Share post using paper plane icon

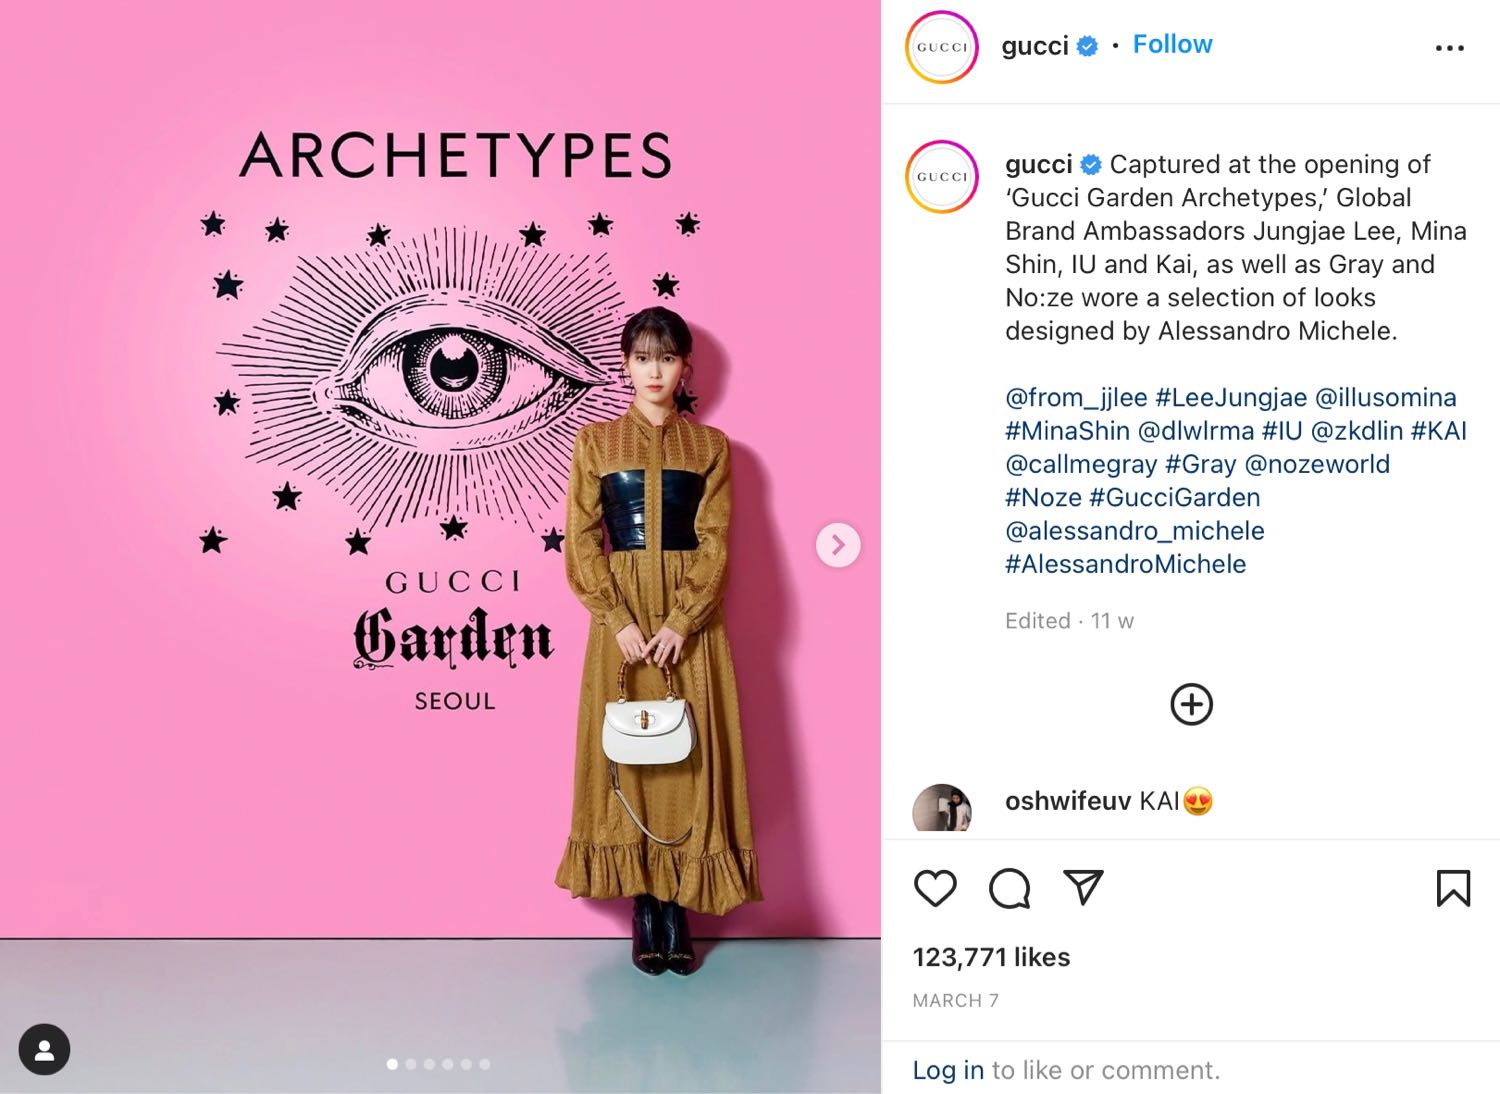click(1083, 887)
